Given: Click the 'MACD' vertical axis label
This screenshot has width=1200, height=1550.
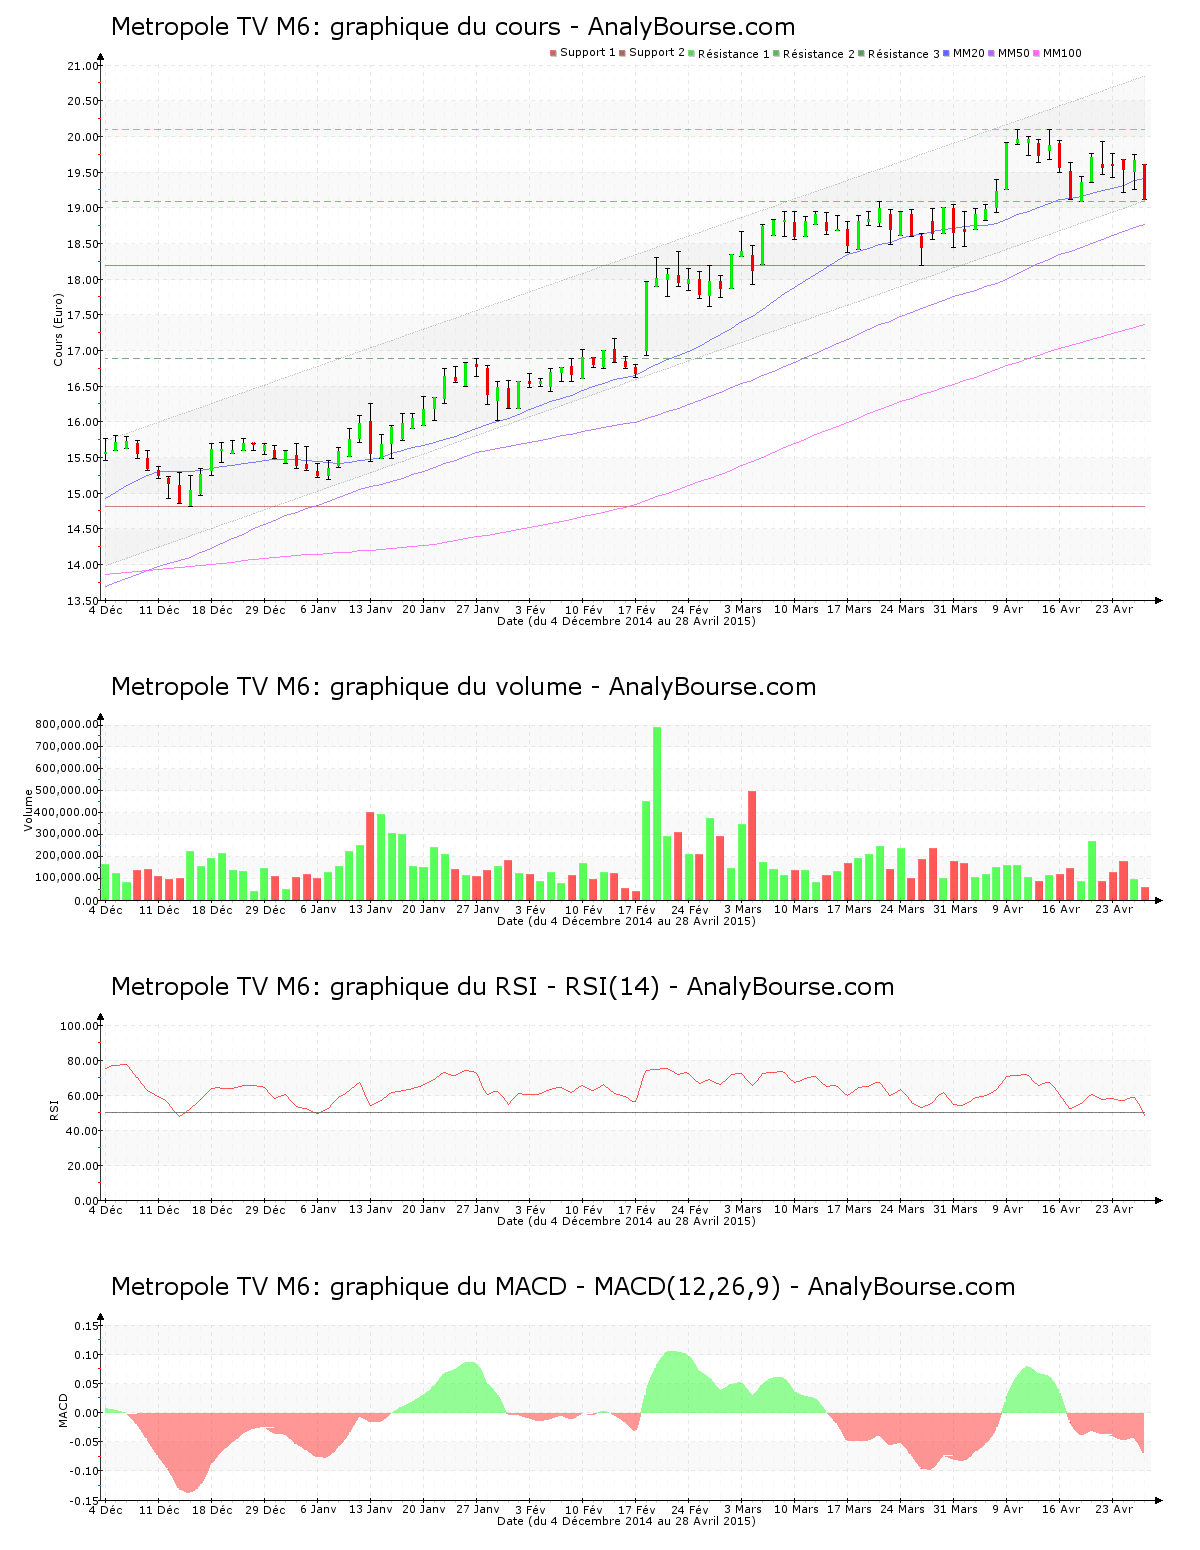Looking at the screenshot, I should (x=64, y=1410).
